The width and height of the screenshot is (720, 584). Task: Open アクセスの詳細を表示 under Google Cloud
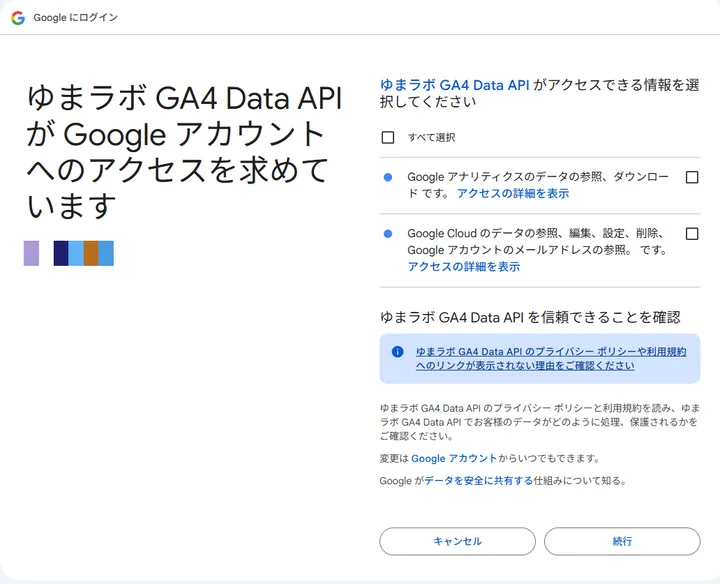[x=464, y=267]
